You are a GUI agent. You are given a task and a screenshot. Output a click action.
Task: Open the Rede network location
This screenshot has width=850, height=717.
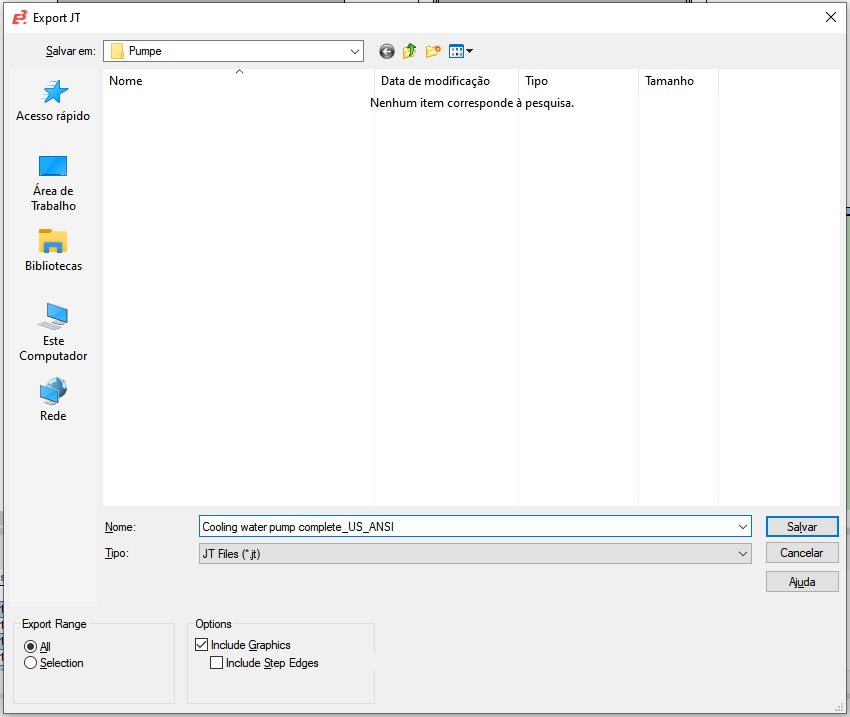(52, 400)
